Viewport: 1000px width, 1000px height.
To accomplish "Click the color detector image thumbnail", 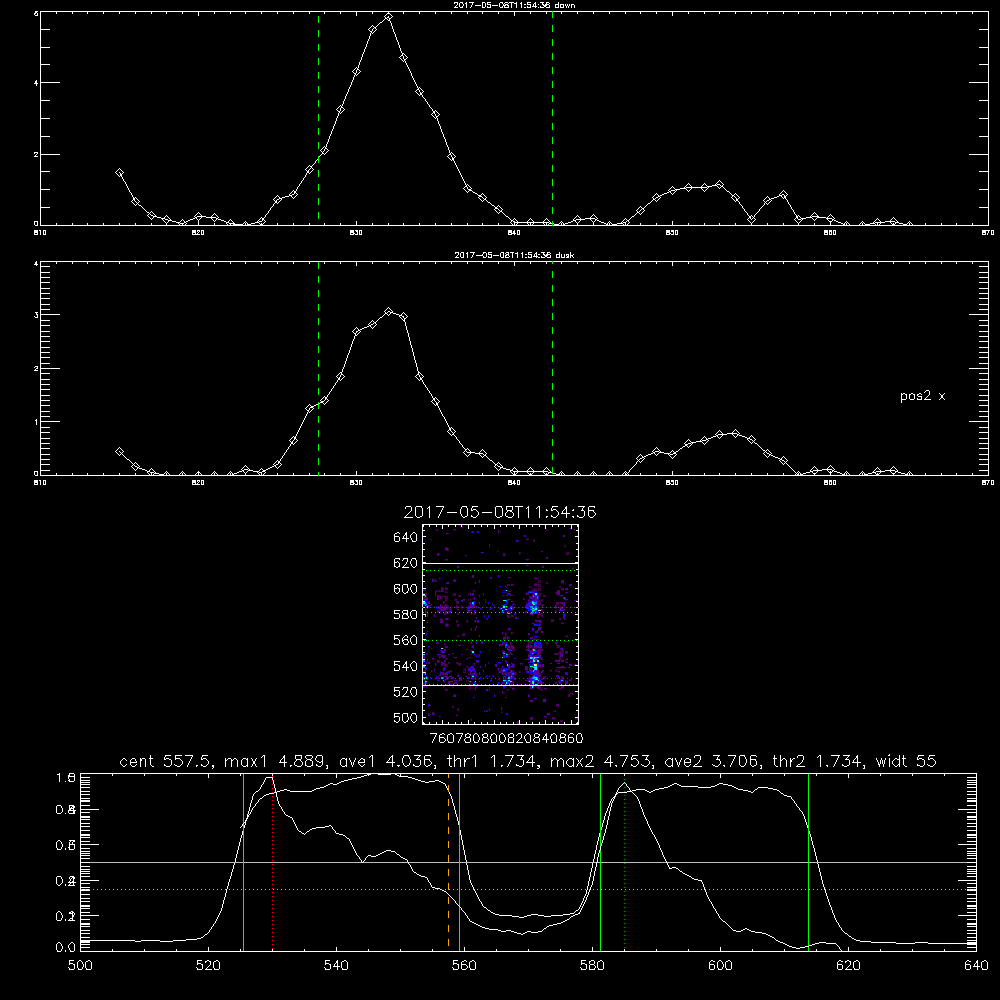I will point(500,624).
